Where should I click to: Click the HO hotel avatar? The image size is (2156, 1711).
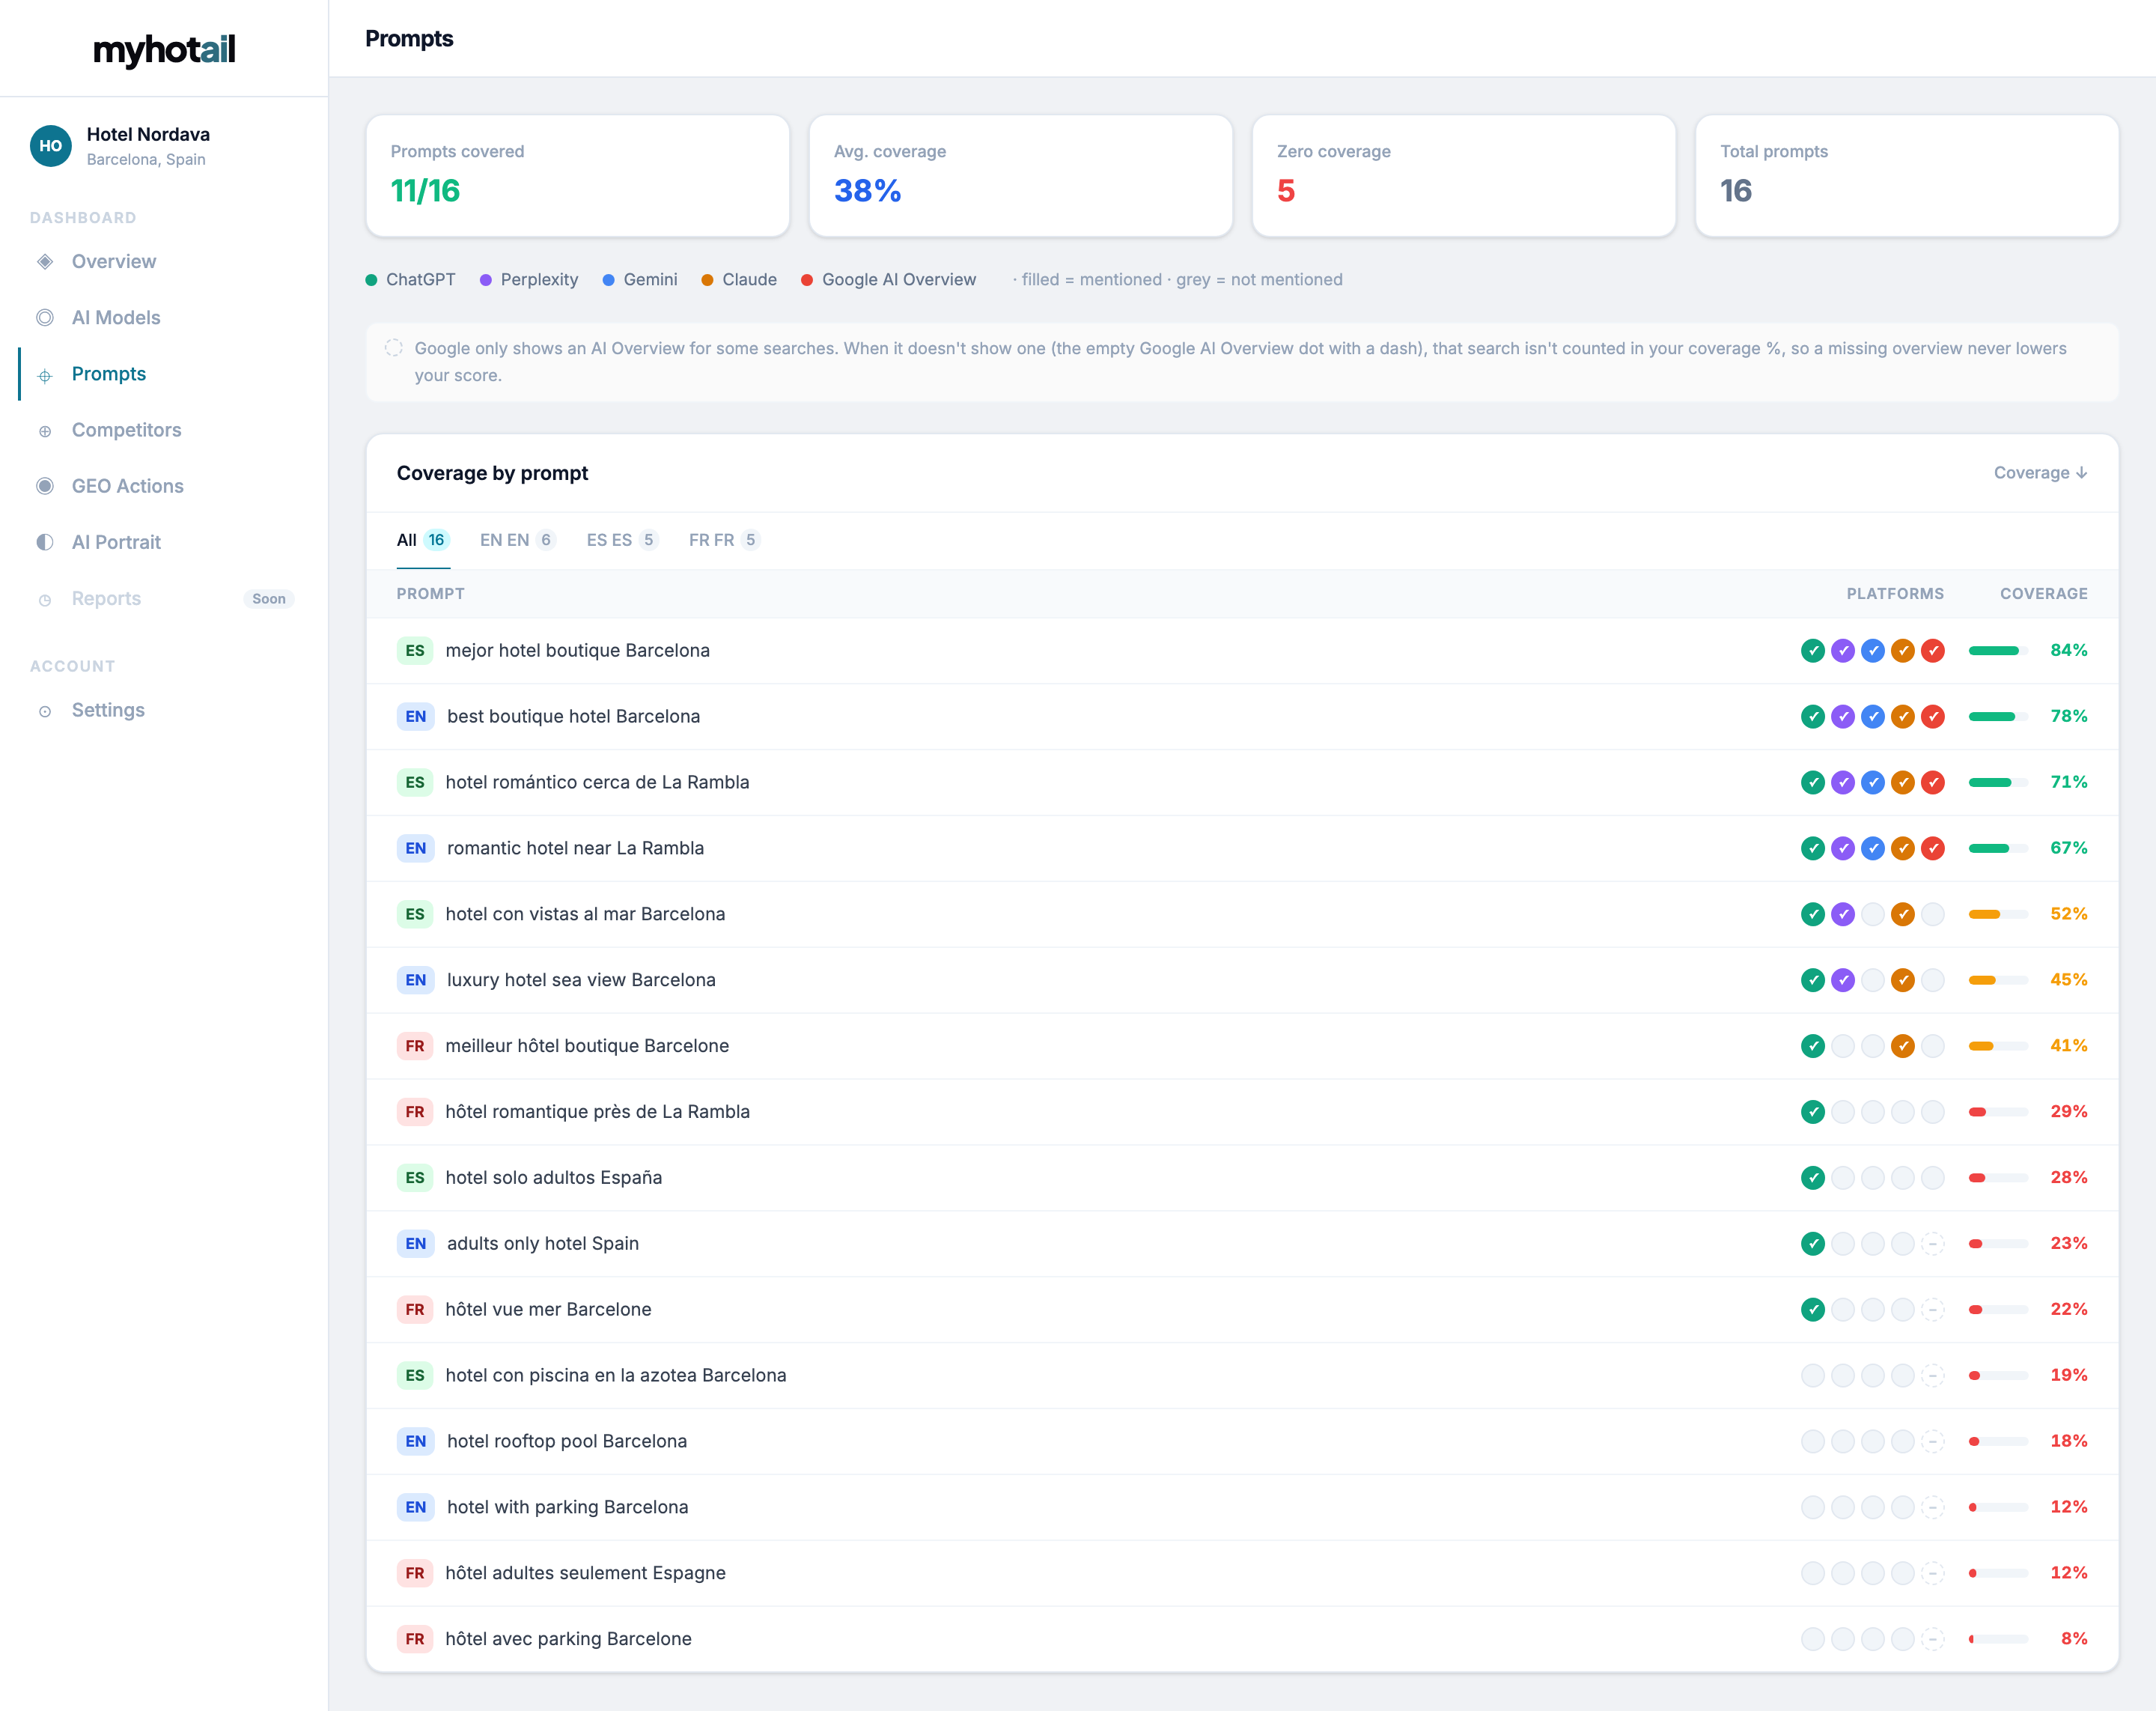(x=51, y=146)
